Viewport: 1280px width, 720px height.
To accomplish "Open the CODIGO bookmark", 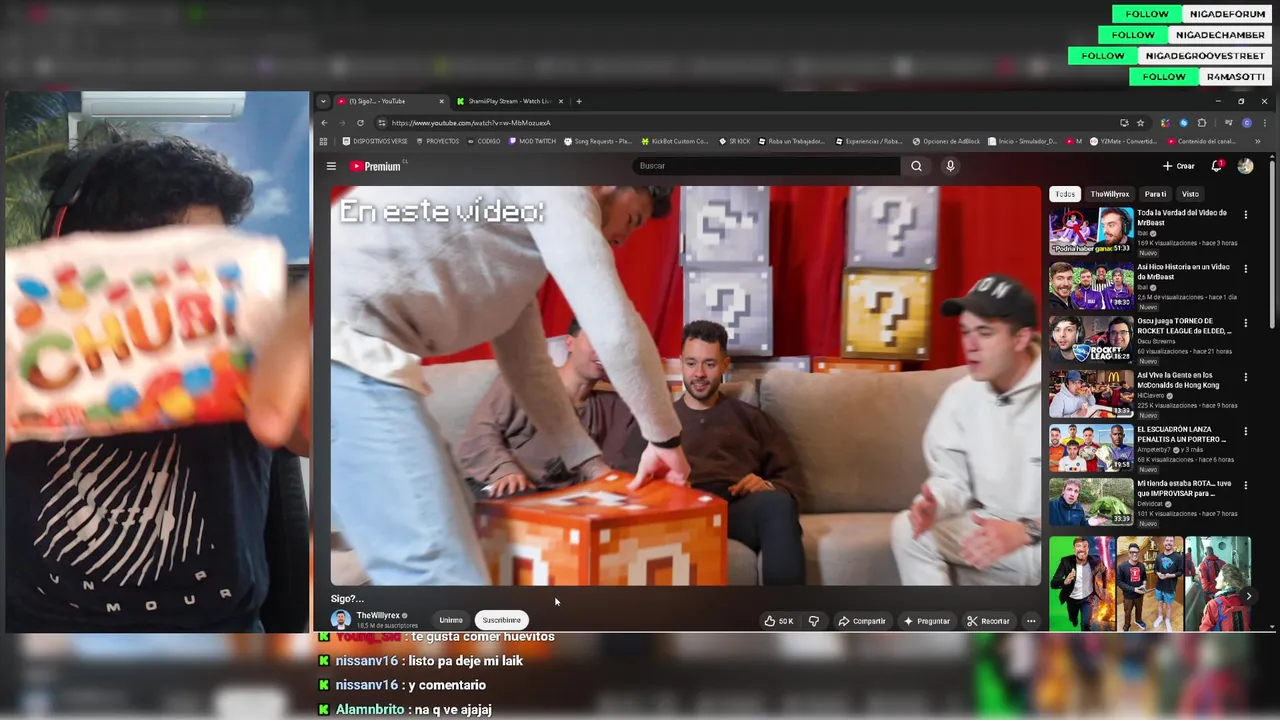I will click(483, 142).
